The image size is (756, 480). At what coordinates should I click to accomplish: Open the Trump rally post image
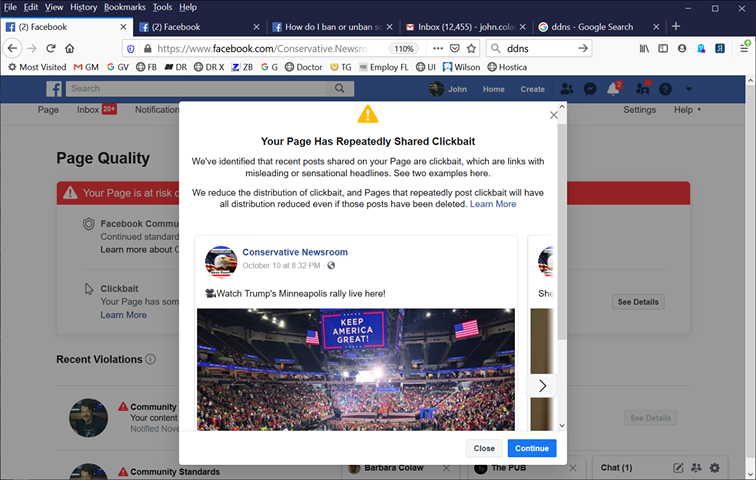point(355,368)
